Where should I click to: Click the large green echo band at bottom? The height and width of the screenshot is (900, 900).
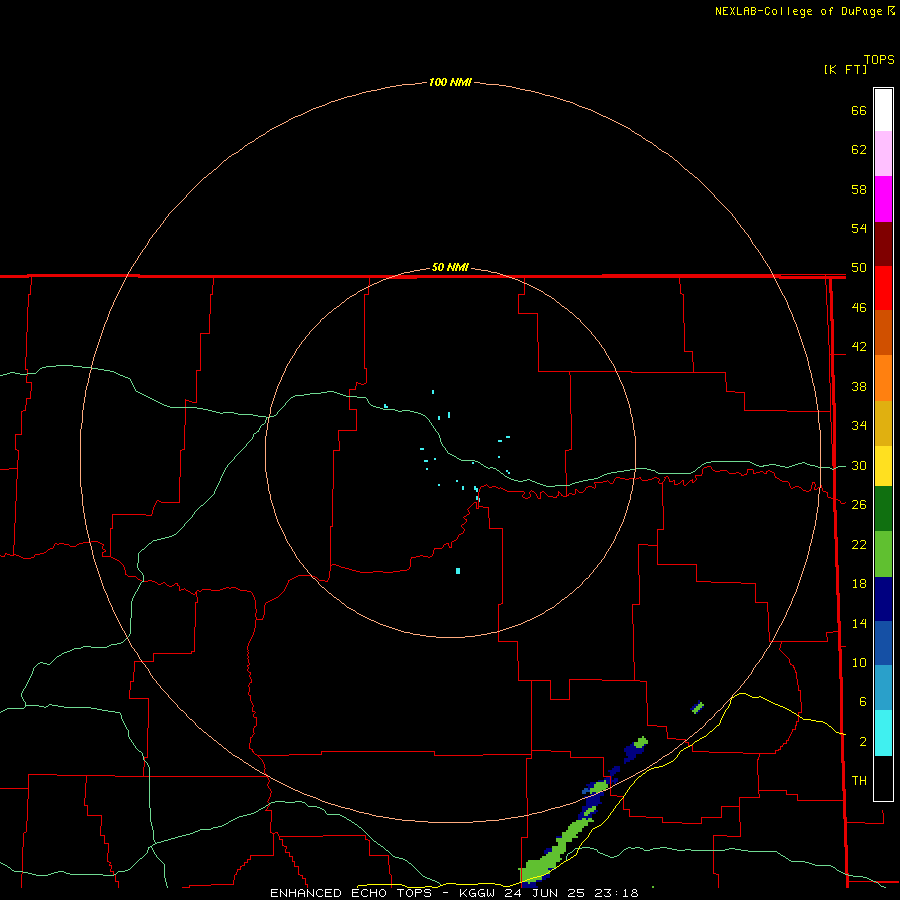(552, 854)
